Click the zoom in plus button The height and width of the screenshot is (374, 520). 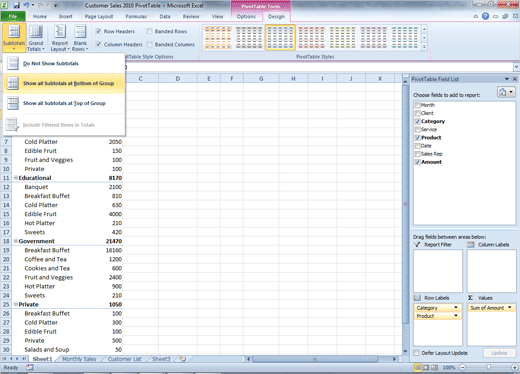(x=515, y=367)
